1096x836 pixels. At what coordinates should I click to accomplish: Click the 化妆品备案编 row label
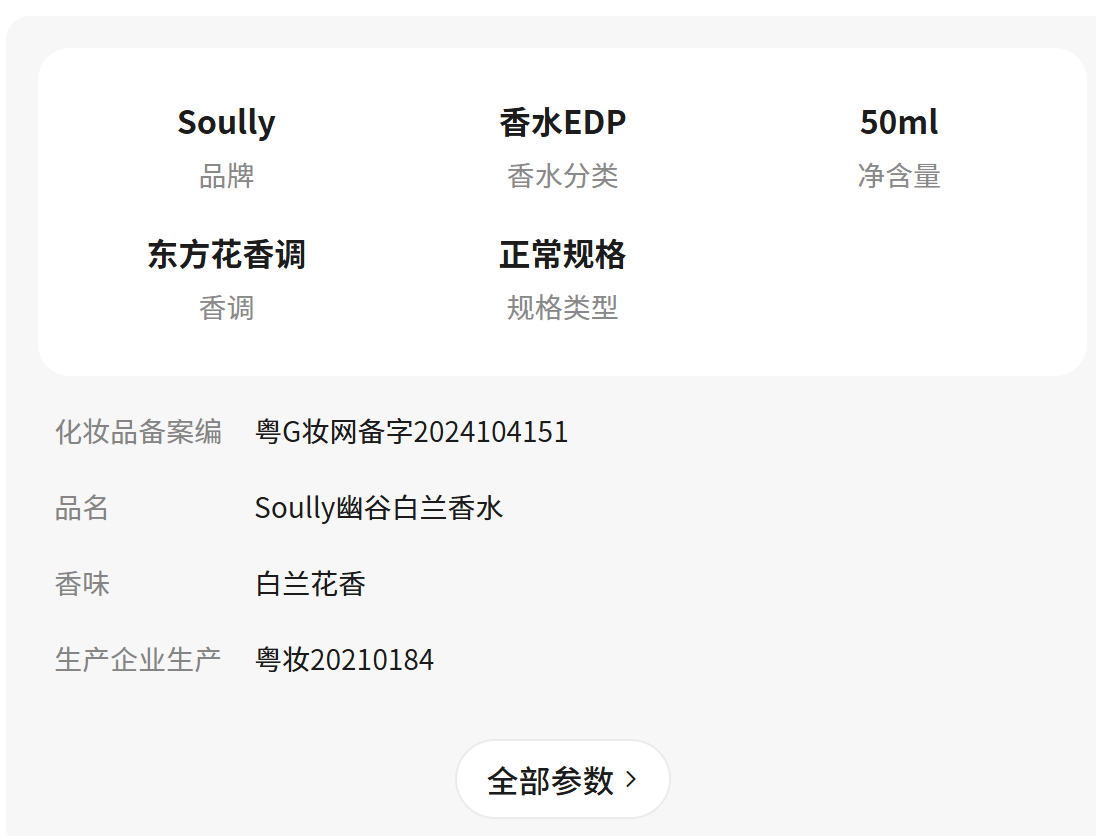click(138, 432)
